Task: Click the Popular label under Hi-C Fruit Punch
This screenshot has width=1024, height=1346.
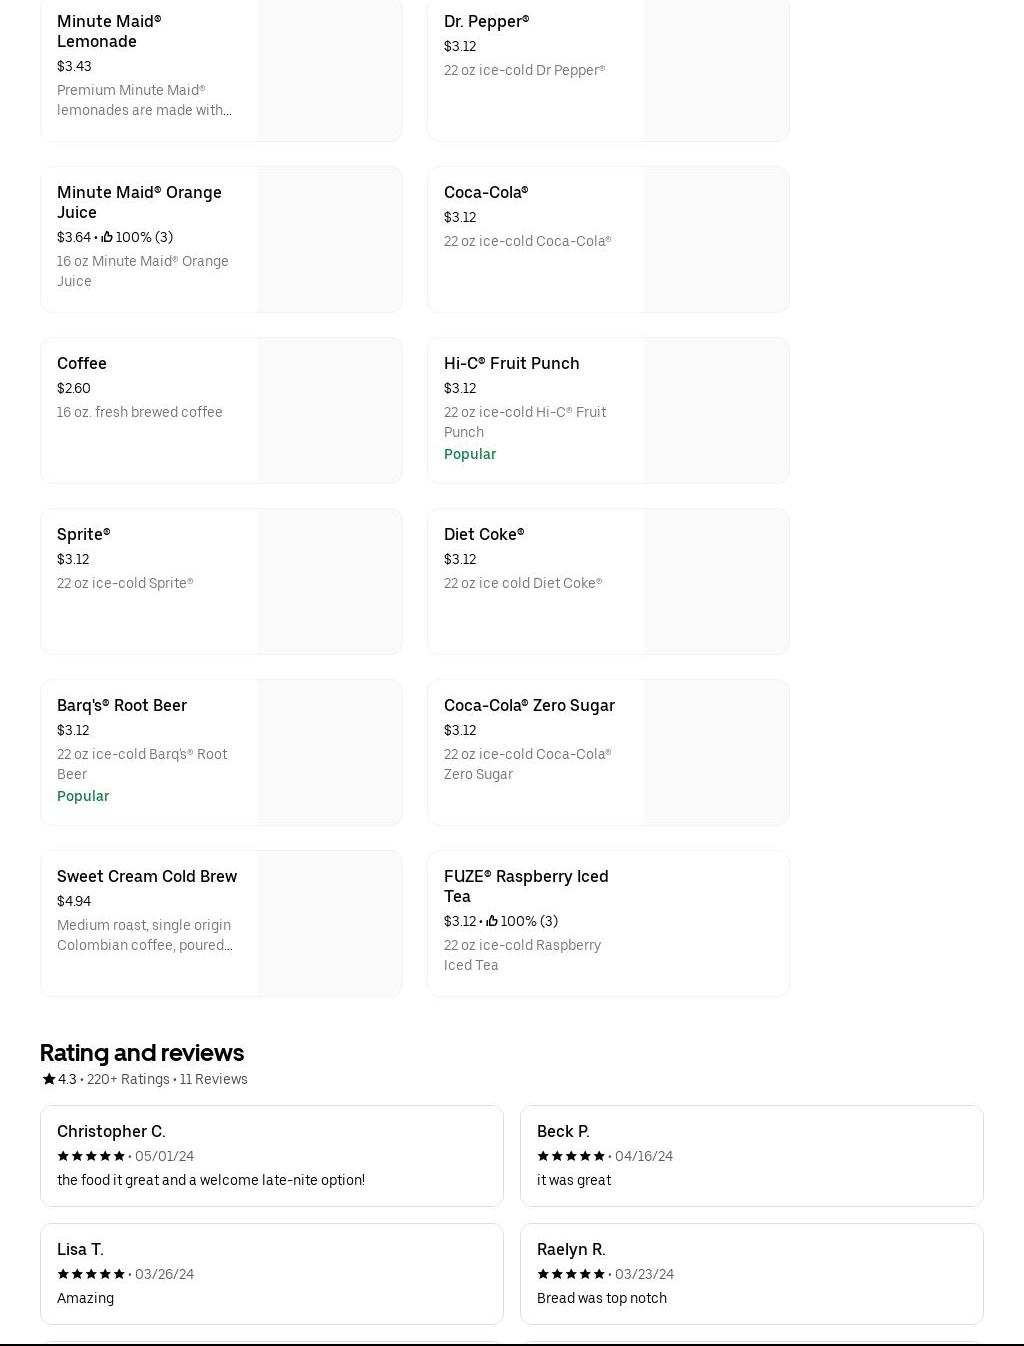Action: click(470, 454)
